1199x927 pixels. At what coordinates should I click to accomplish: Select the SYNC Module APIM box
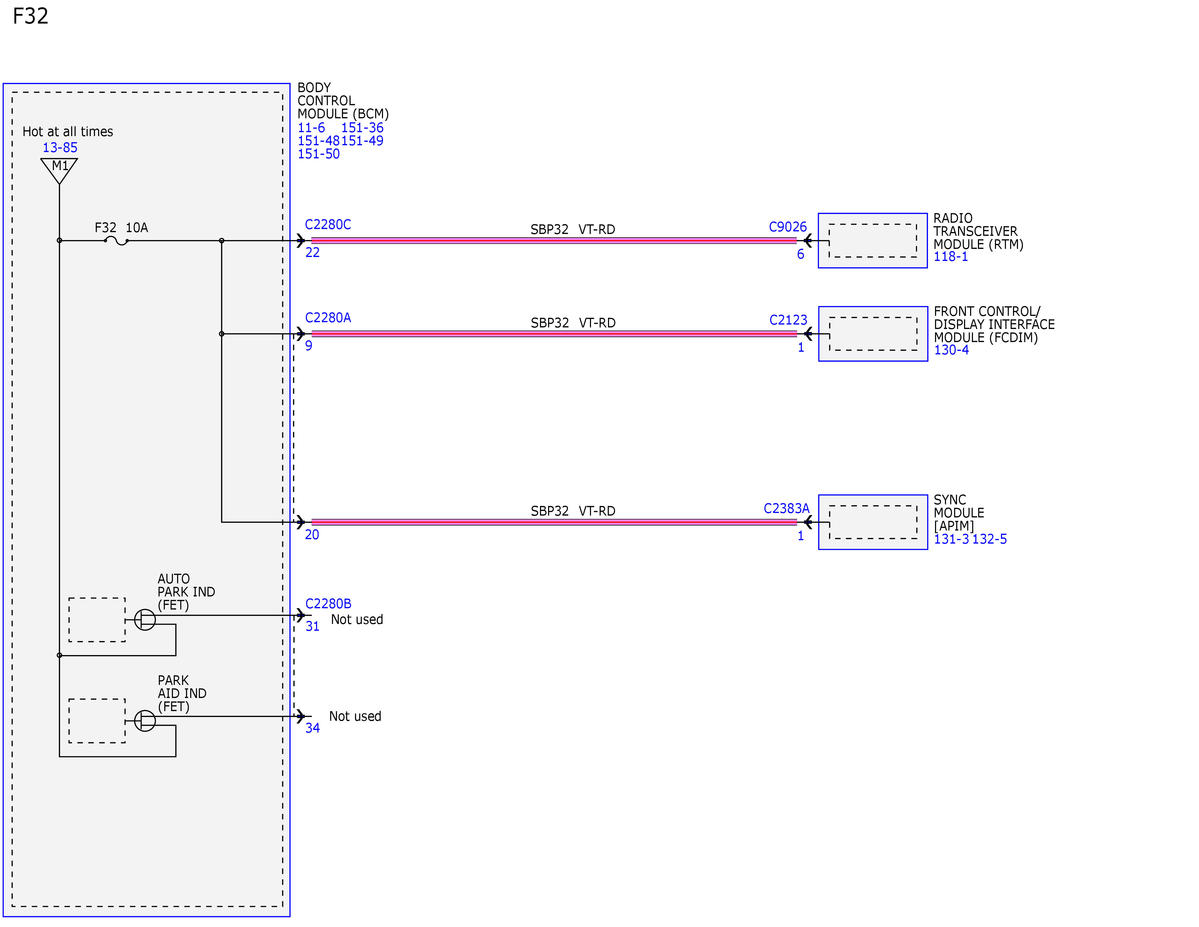[x=872, y=522]
